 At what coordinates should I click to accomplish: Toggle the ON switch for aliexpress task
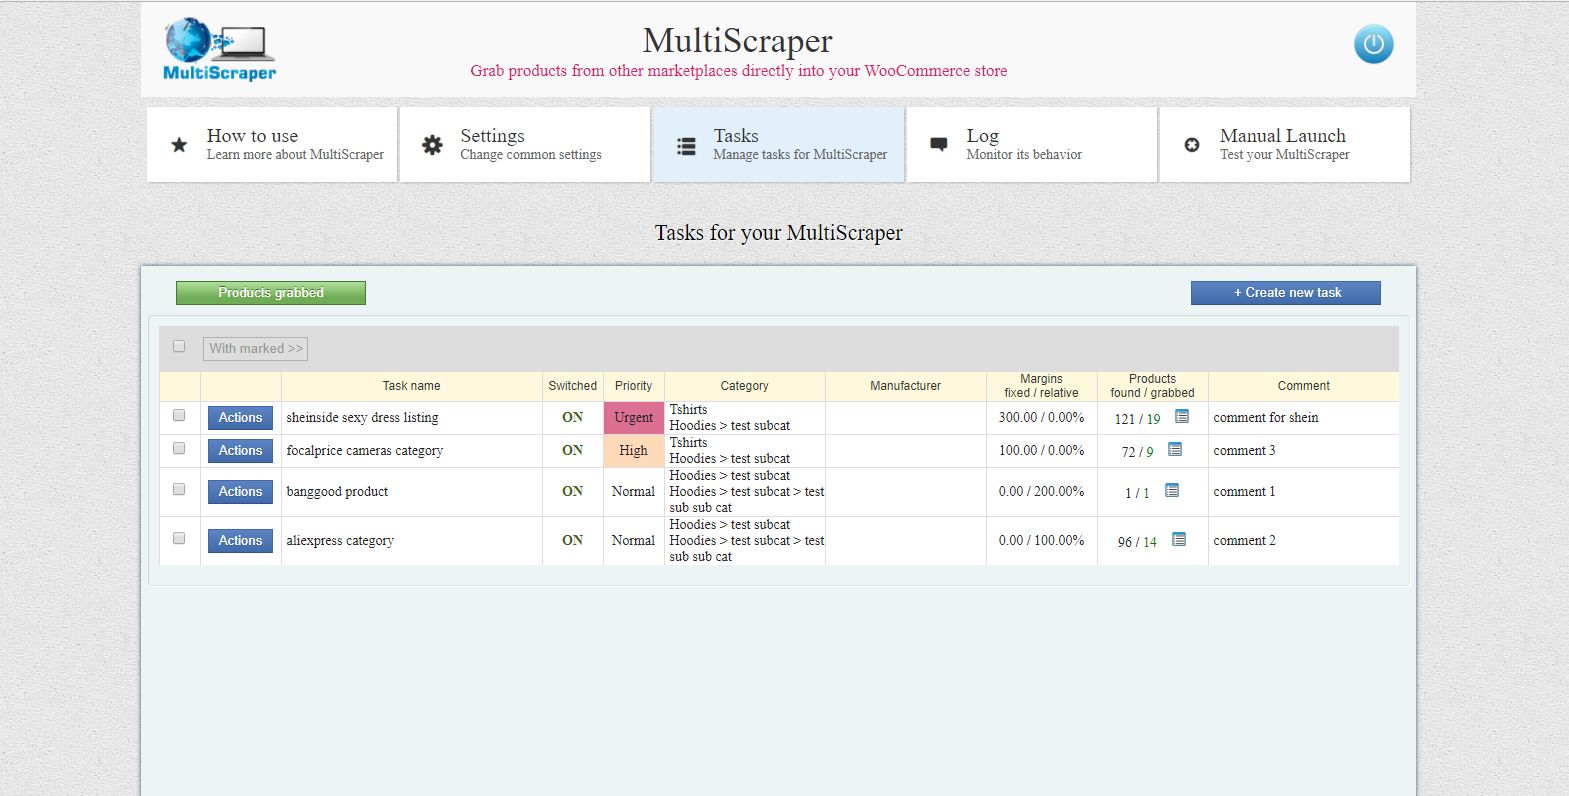[x=572, y=540]
